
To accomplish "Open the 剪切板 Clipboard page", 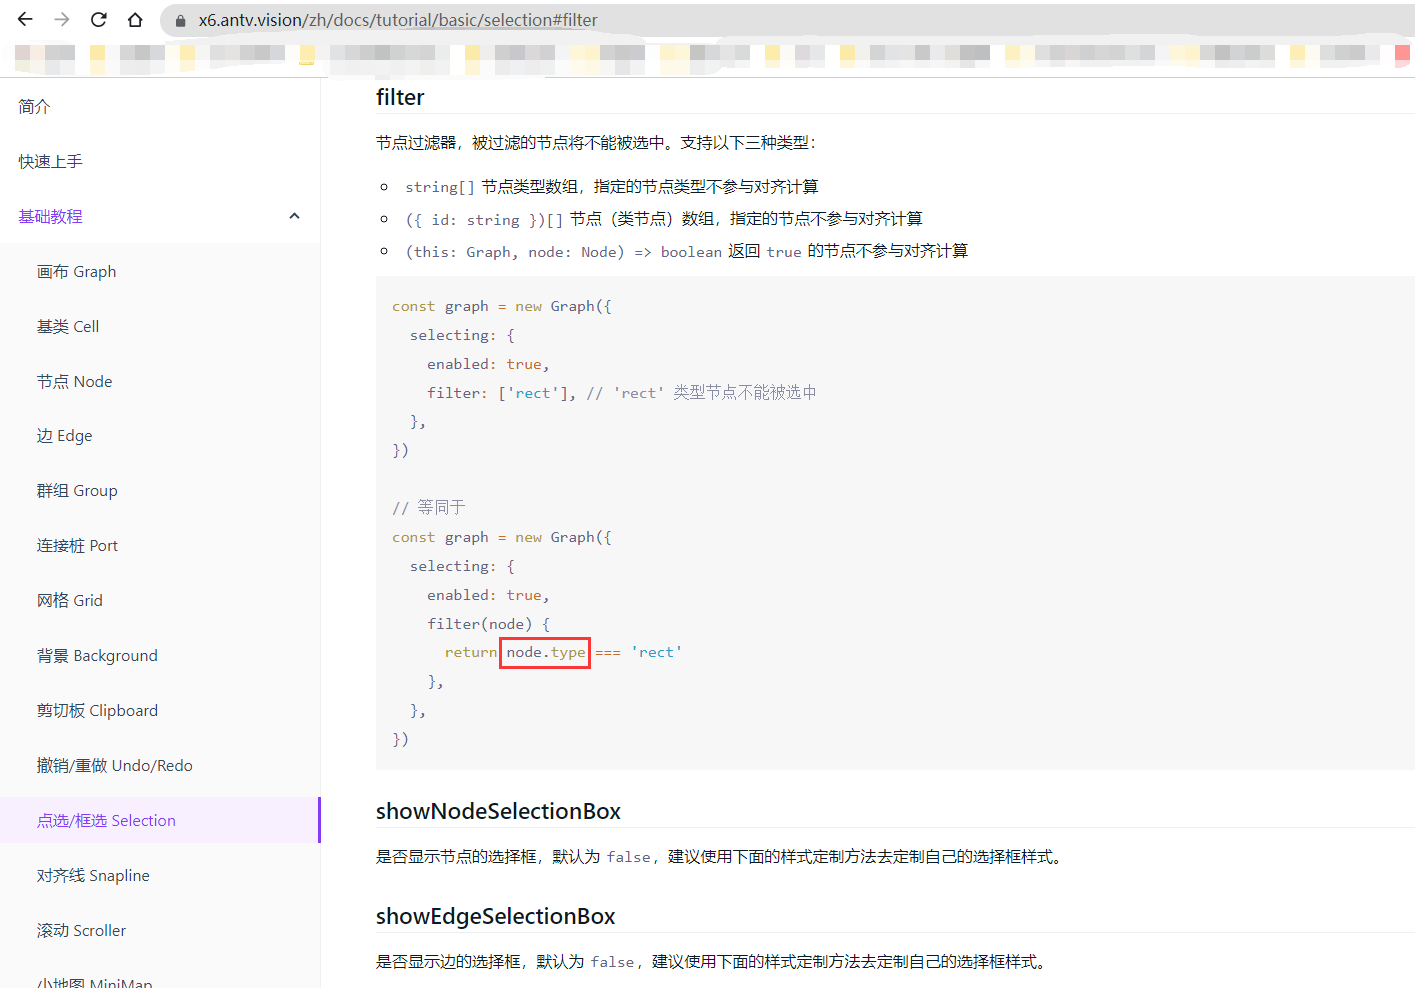I will pyautogui.click(x=96, y=710).
